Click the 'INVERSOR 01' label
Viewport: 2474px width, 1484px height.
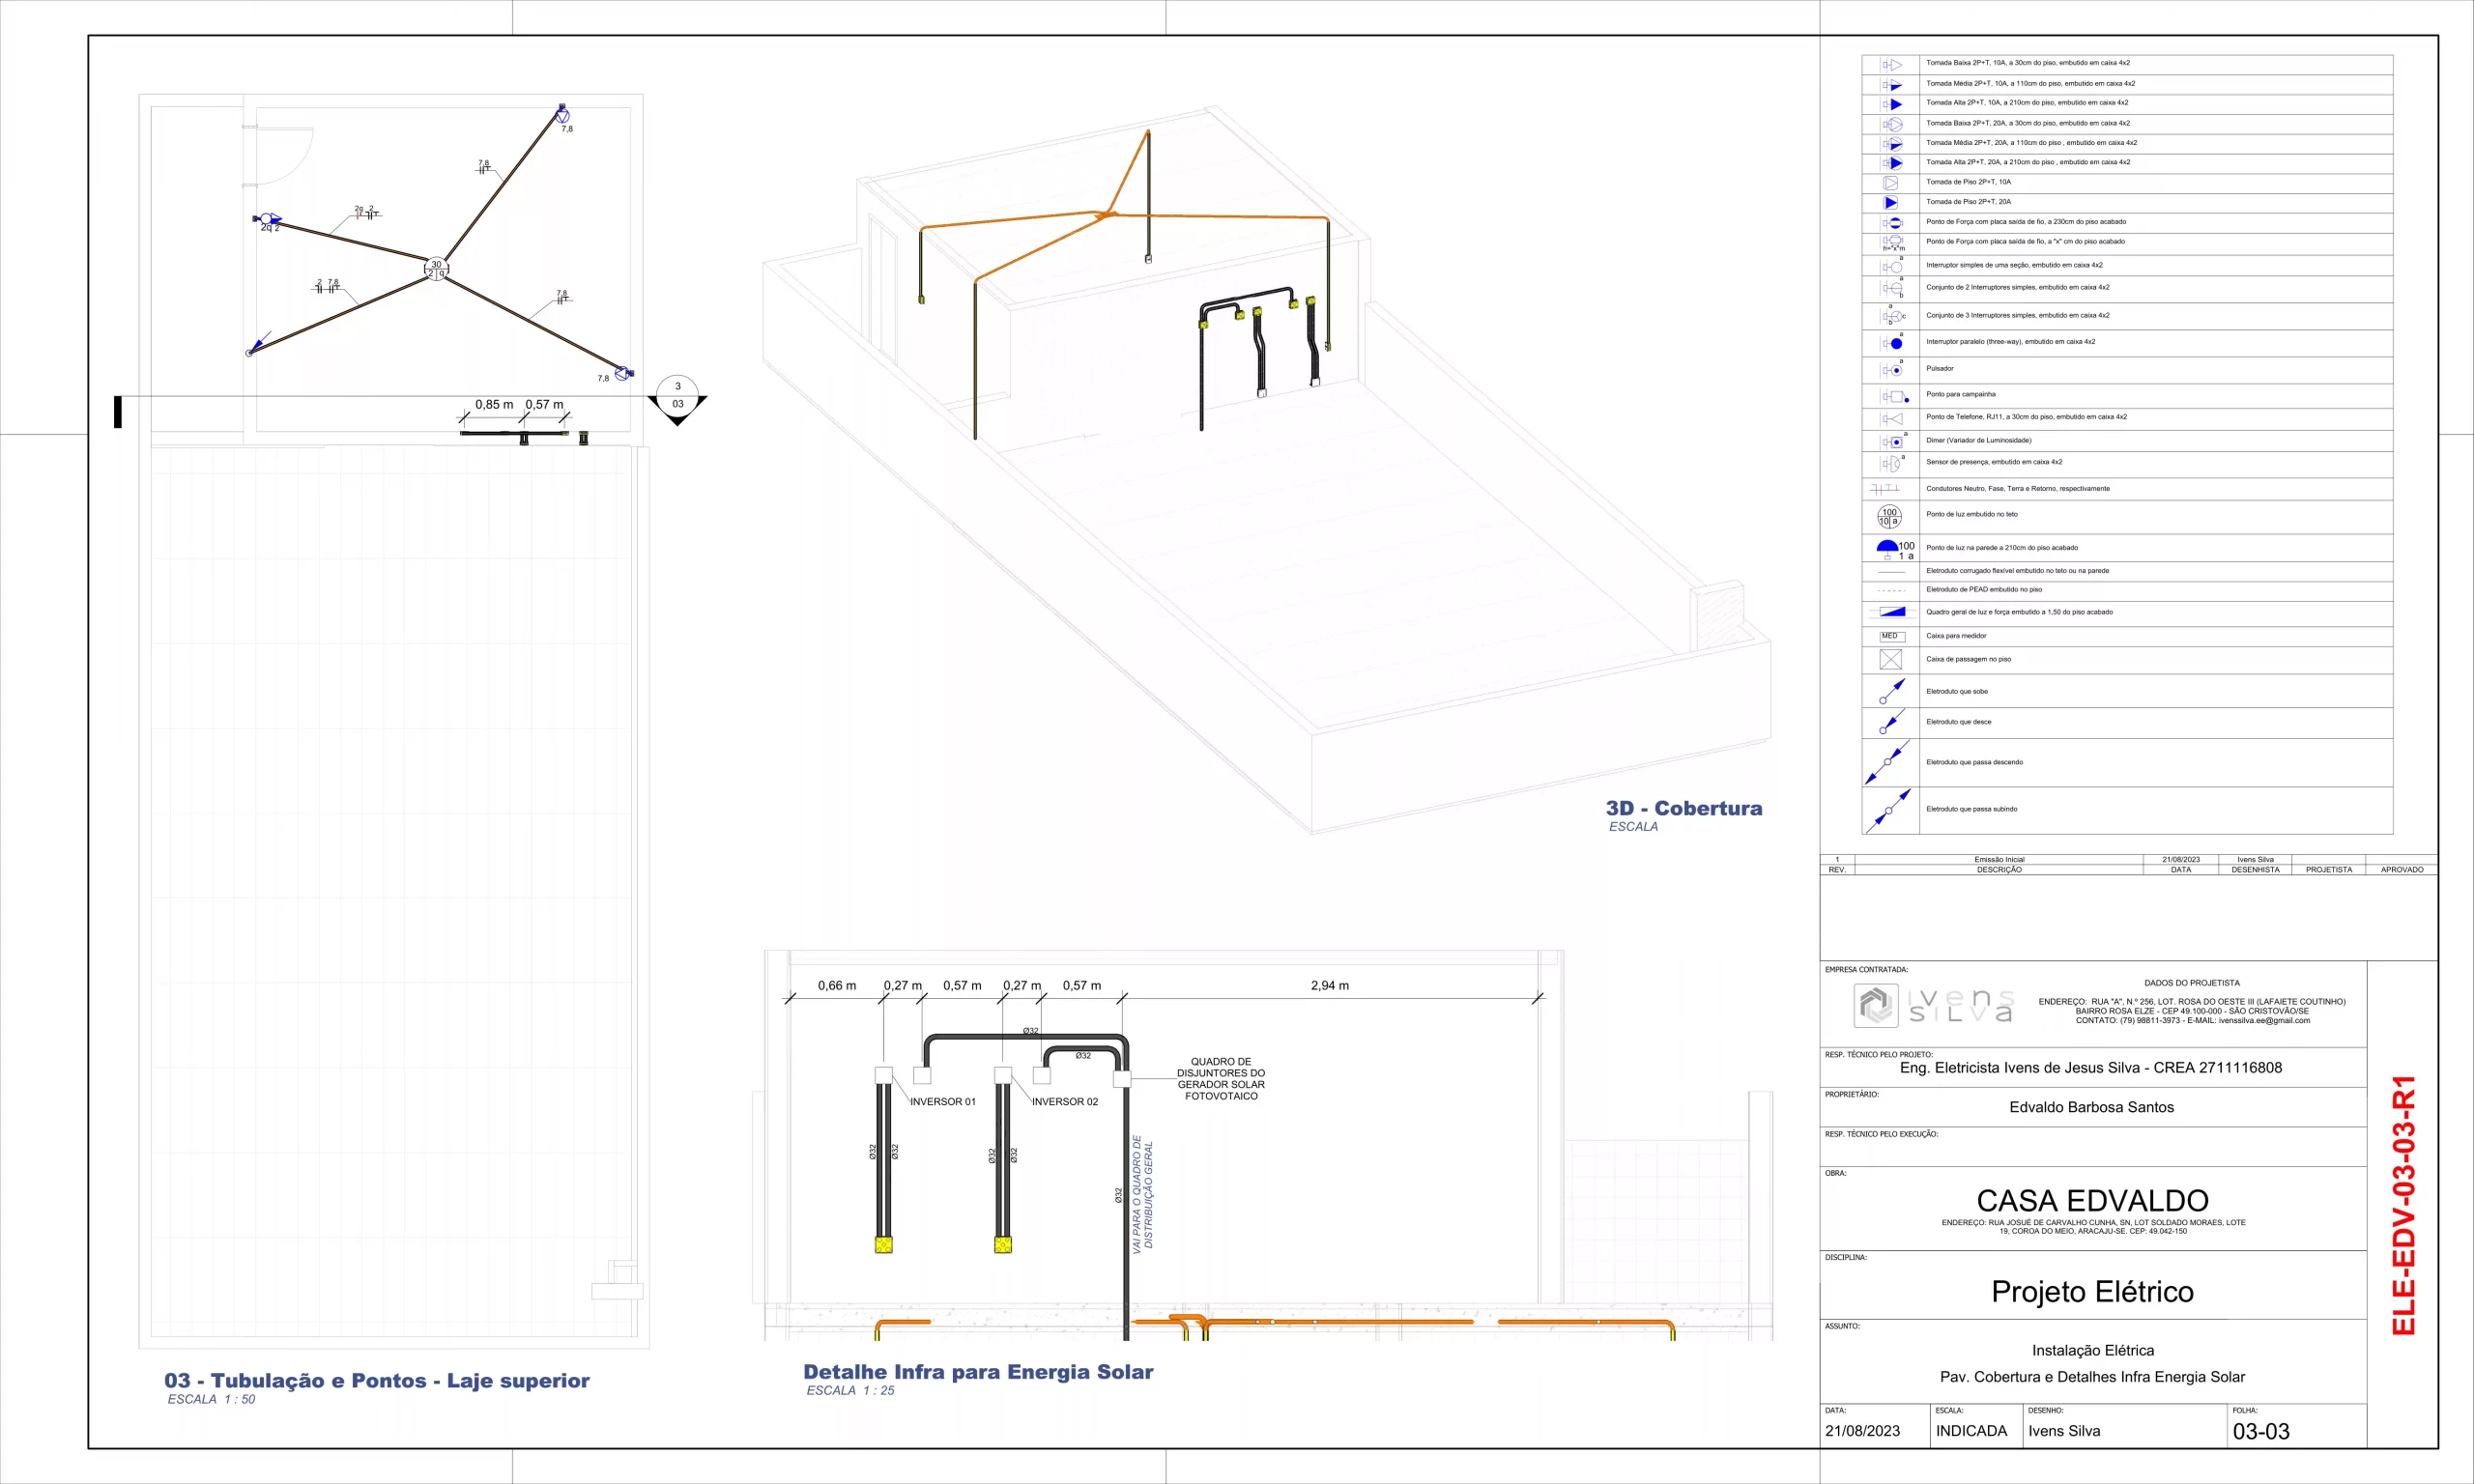pos(942,1102)
